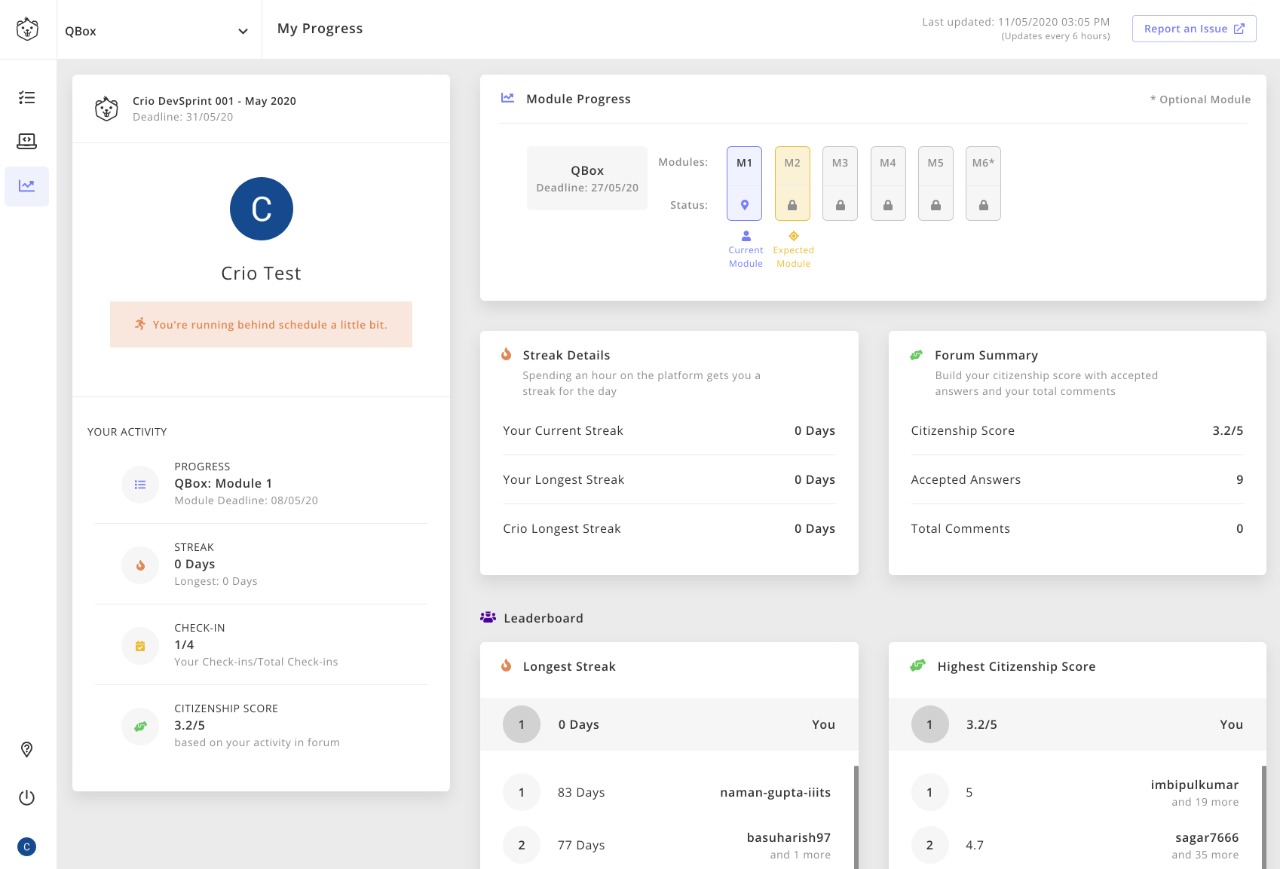The image size is (1280, 869).
Task: Select optional module M6* tile
Action: point(983,183)
